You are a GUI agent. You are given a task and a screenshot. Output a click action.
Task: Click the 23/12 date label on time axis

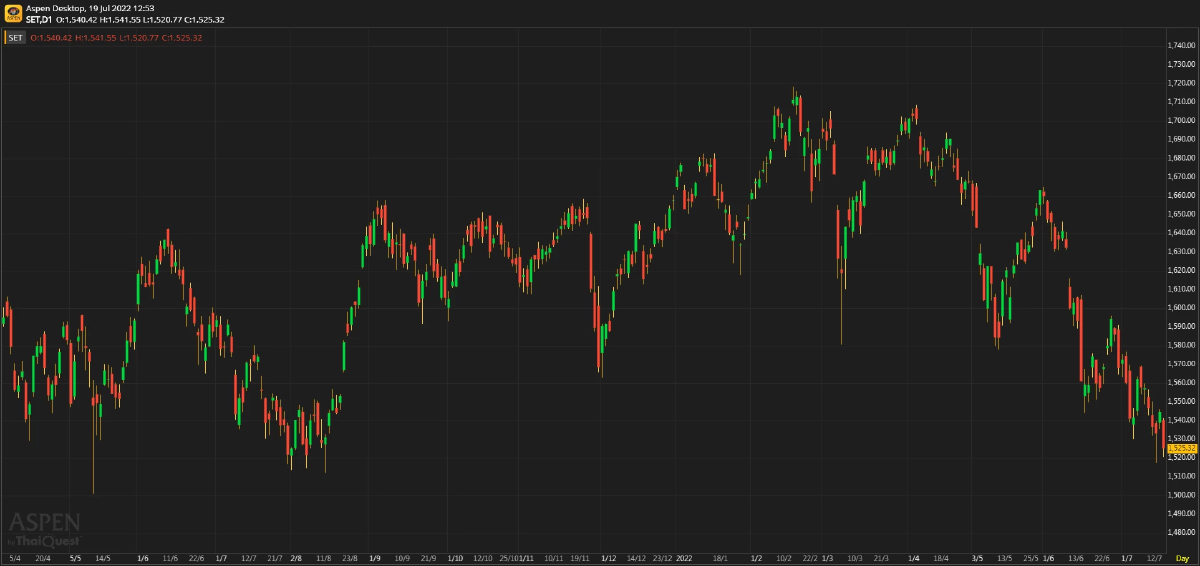point(664,557)
